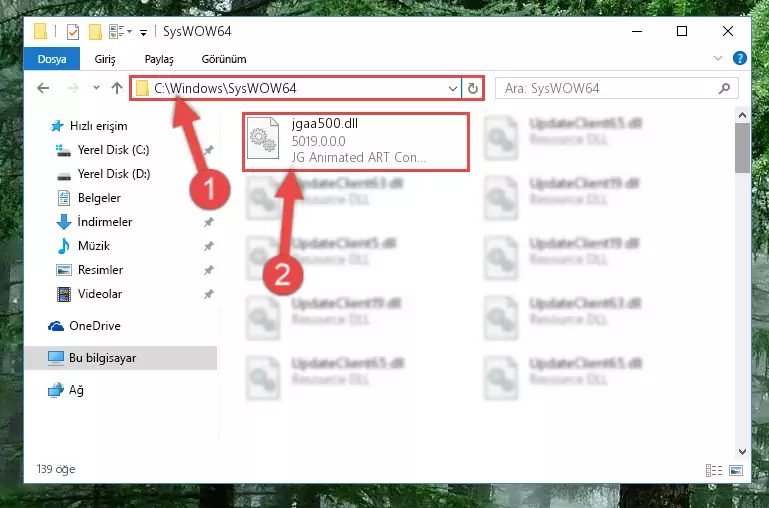Go up one folder level
This screenshot has height=508, width=769.
pyautogui.click(x=117, y=88)
